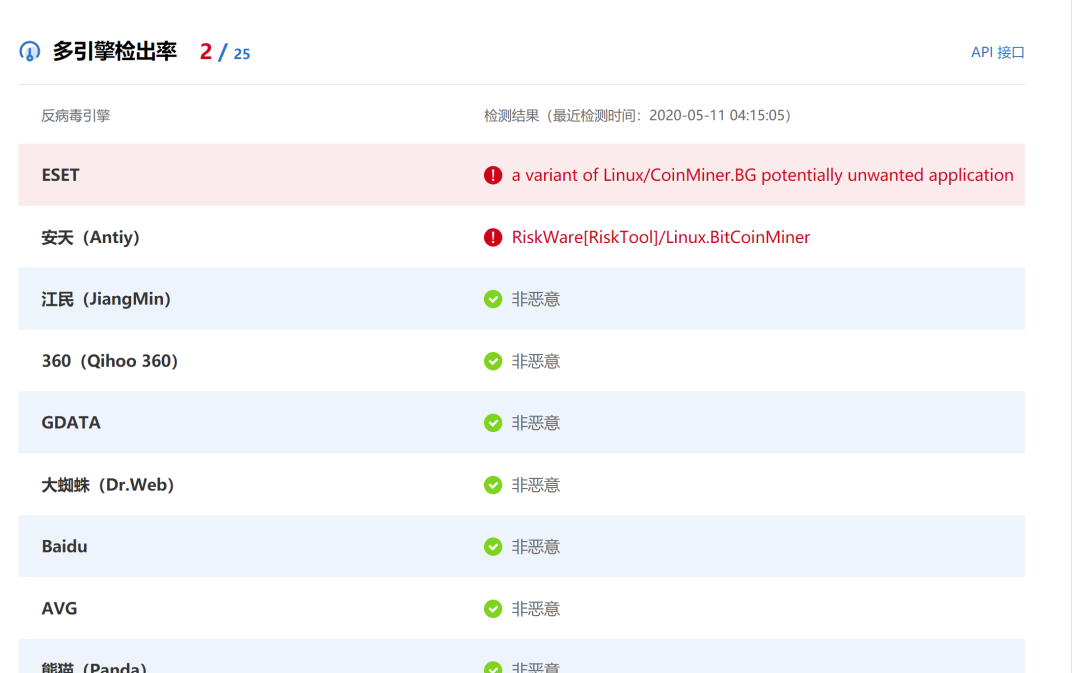The image size is (1080, 673).
Task: Click the ESET engine name
Action: click(61, 175)
